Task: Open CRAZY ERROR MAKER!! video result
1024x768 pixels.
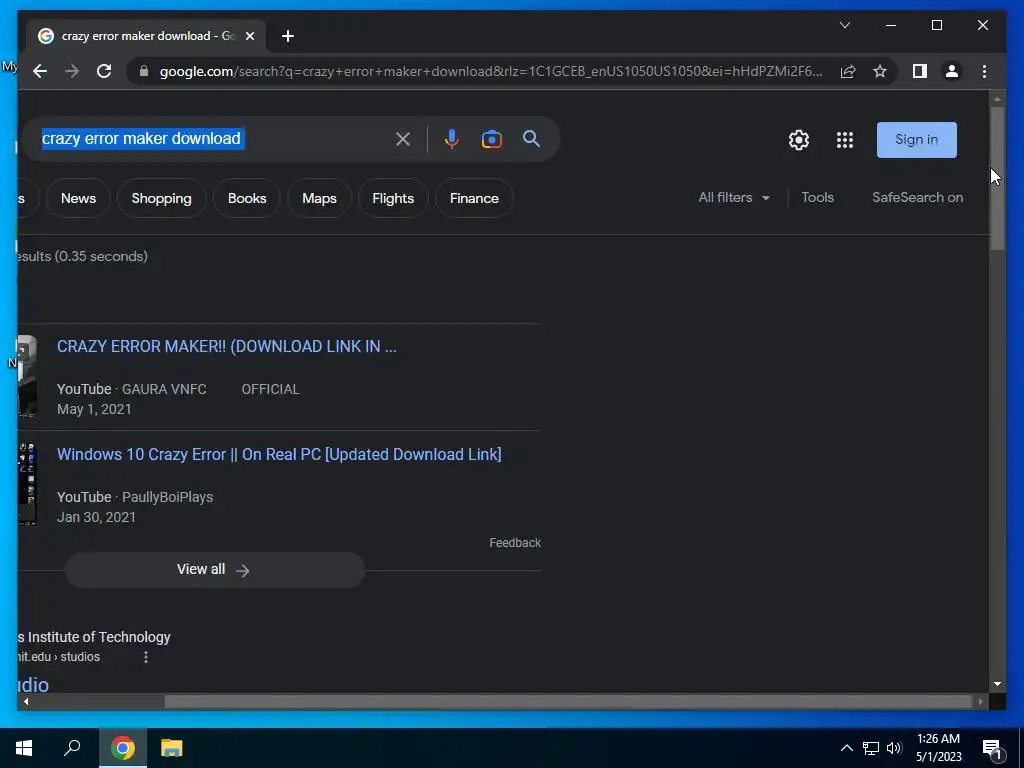Action: [227, 346]
